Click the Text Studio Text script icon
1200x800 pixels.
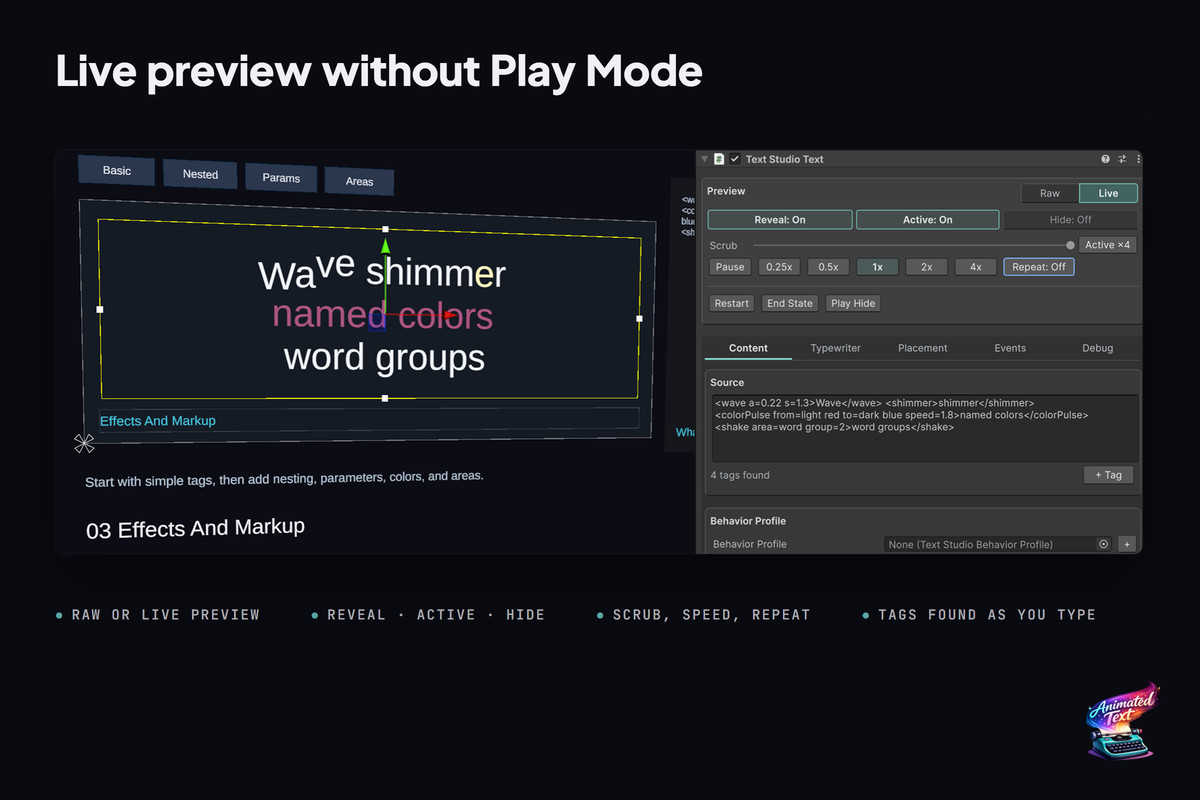coord(719,159)
